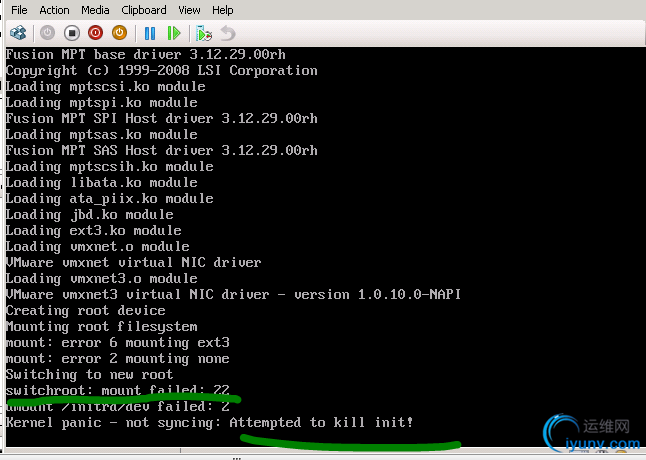The width and height of the screenshot is (646, 460).
Task: Click the 'Loading vmxnet.o module' line
Action: [98, 247]
